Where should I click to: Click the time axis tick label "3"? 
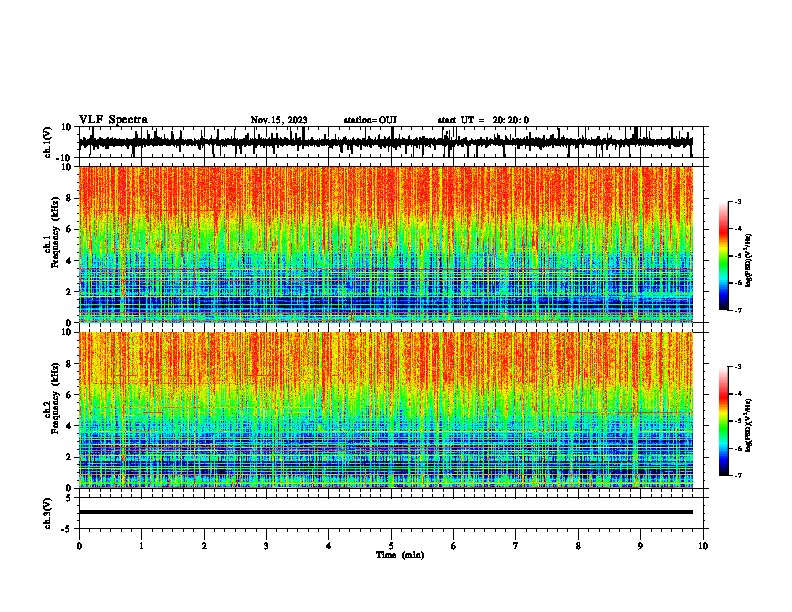pyautogui.click(x=266, y=546)
